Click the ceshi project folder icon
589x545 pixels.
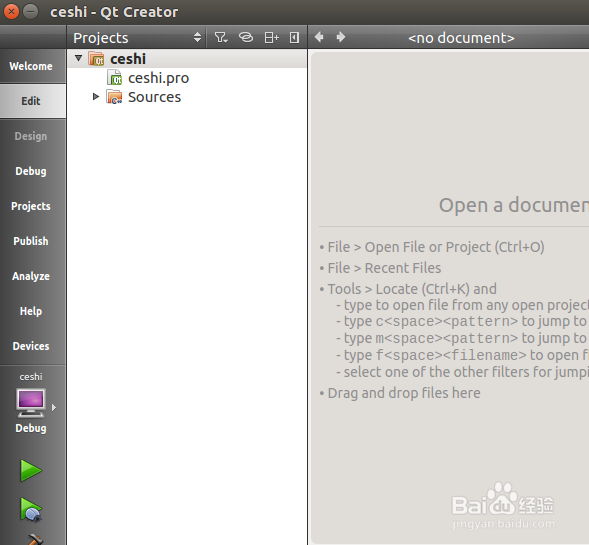click(x=97, y=59)
